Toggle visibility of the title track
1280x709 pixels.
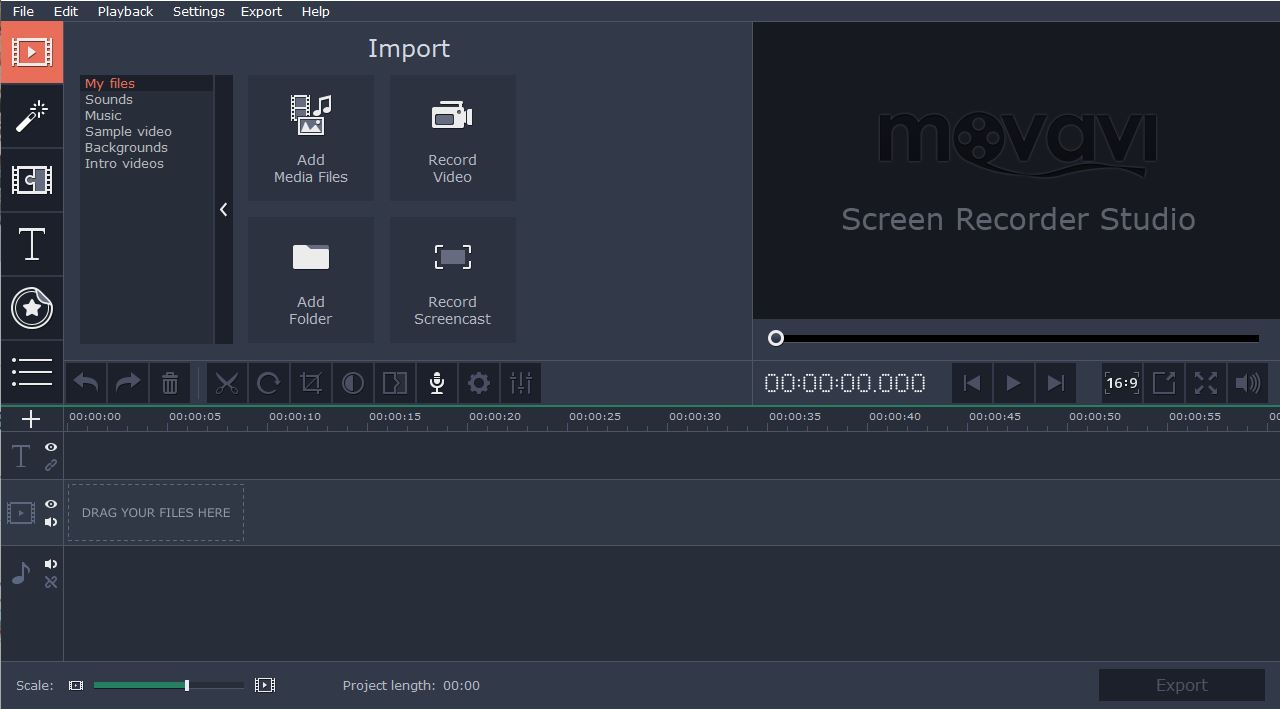(x=51, y=447)
